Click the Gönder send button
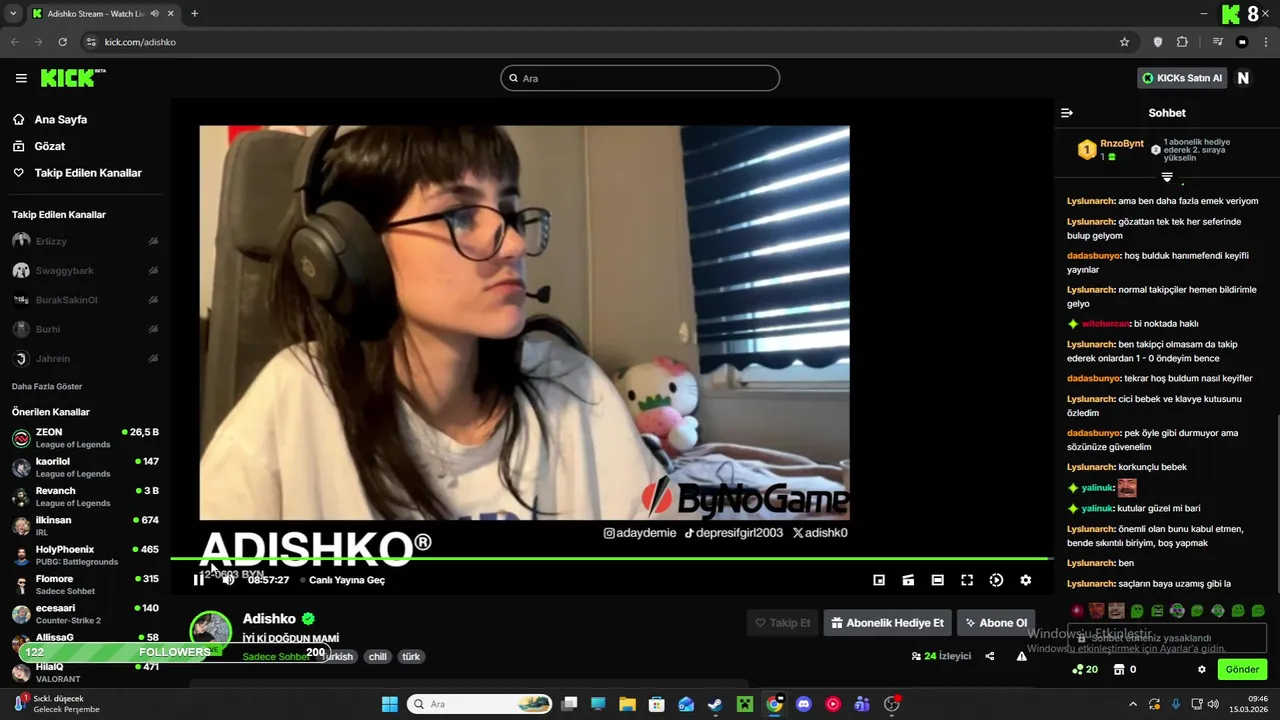Image resolution: width=1280 pixels, height=720 pixels. (1242, 669)
